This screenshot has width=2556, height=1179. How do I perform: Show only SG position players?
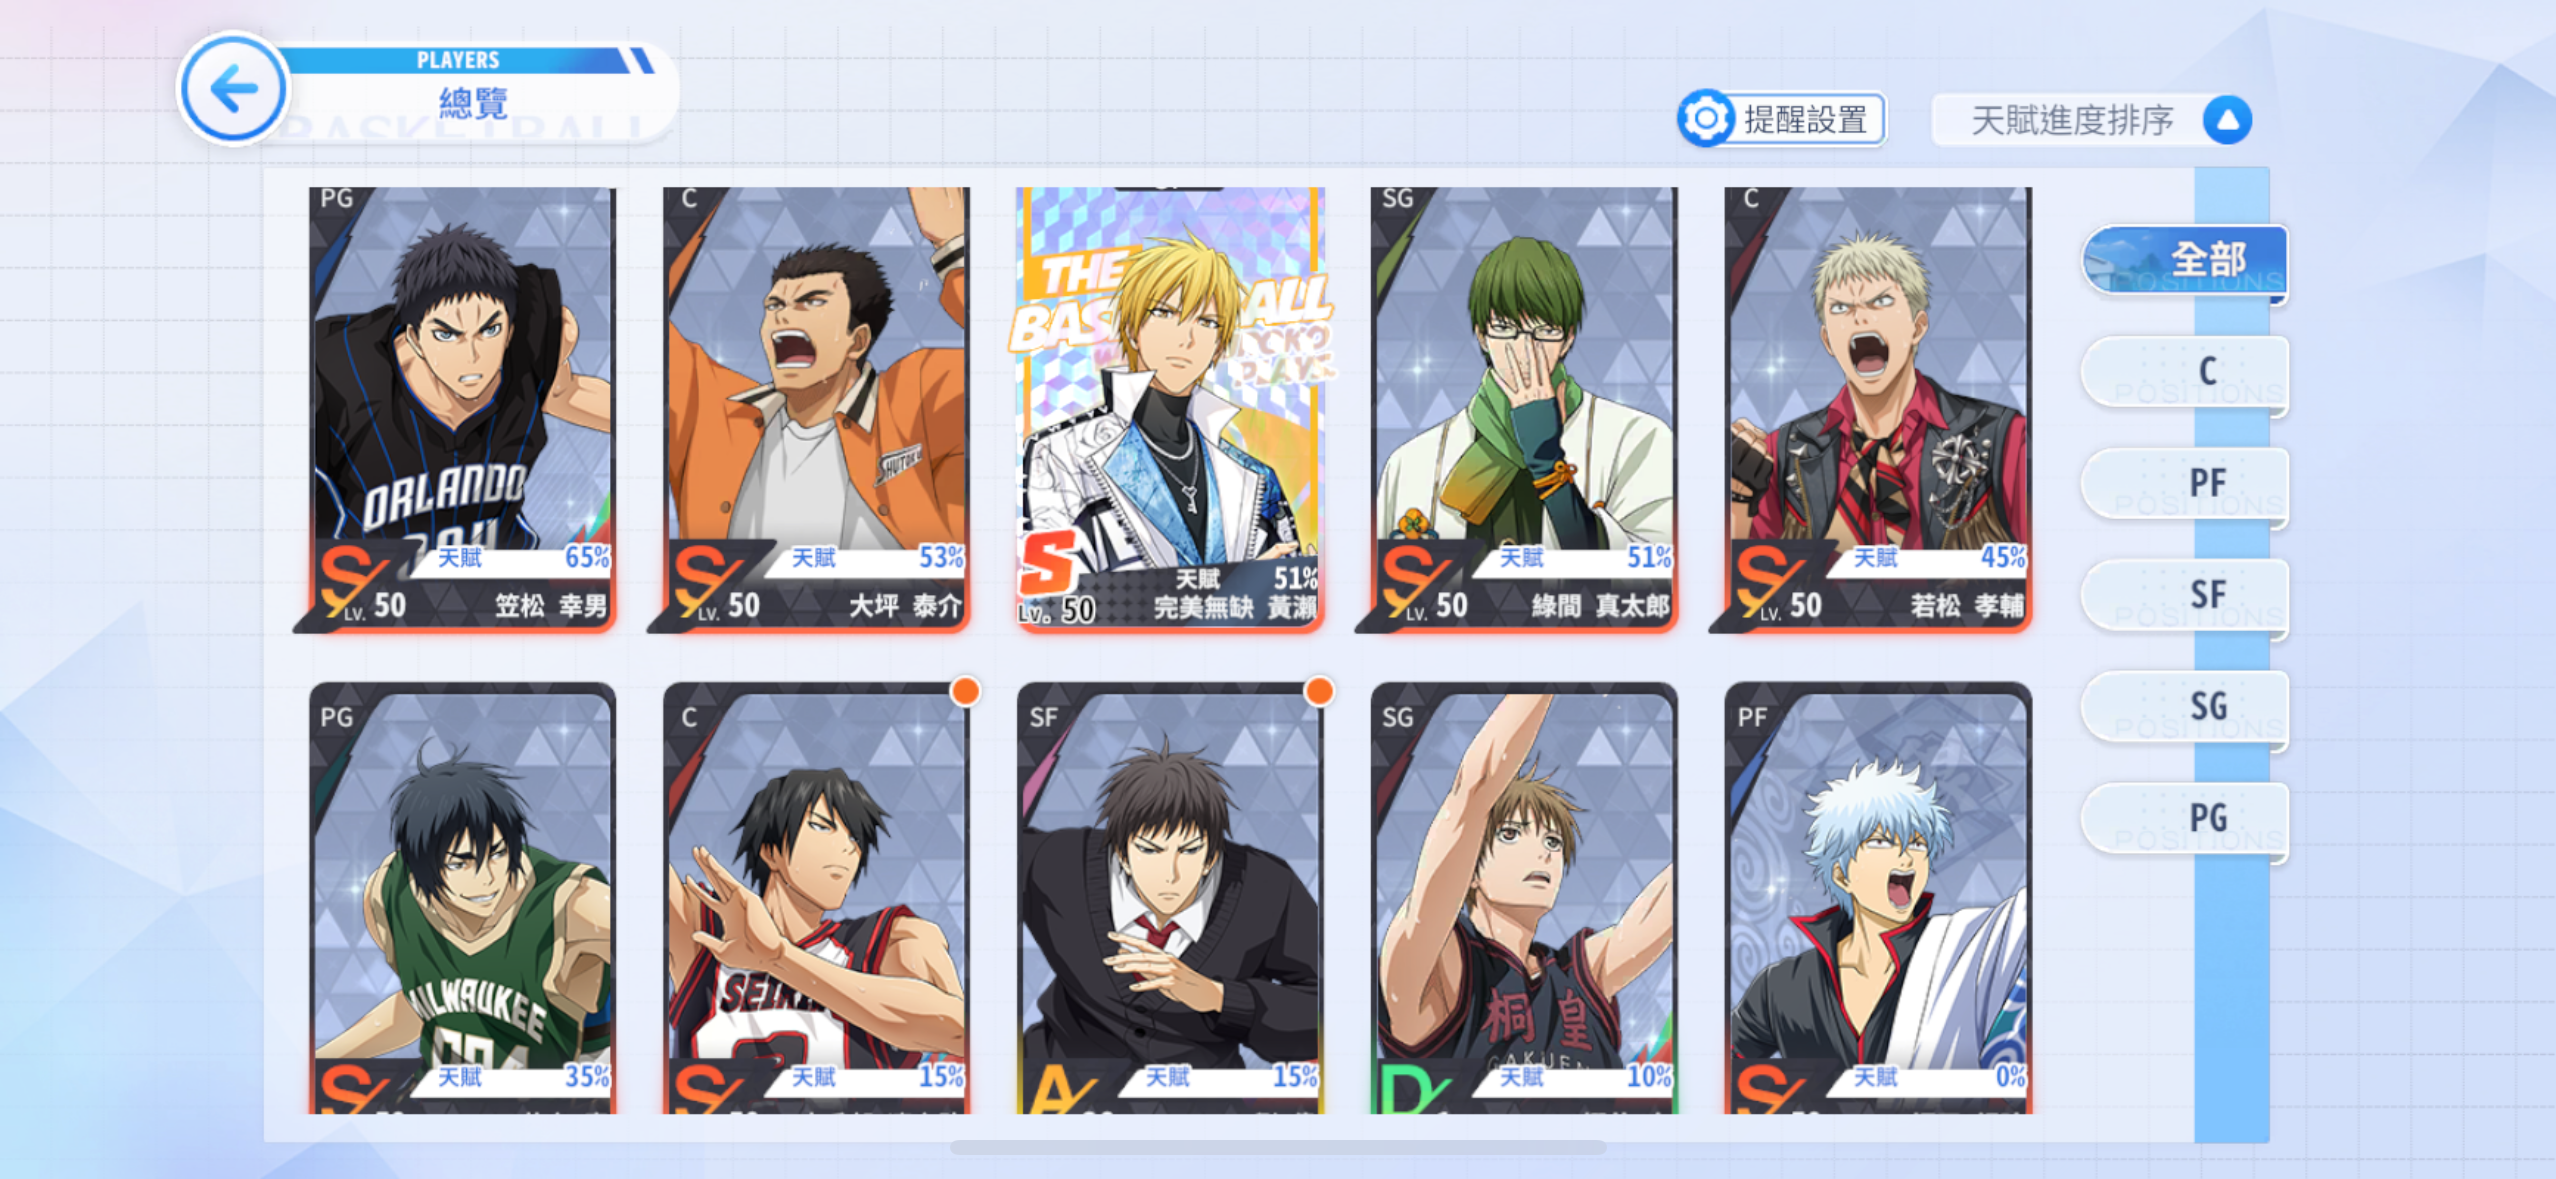(2185, 707)
